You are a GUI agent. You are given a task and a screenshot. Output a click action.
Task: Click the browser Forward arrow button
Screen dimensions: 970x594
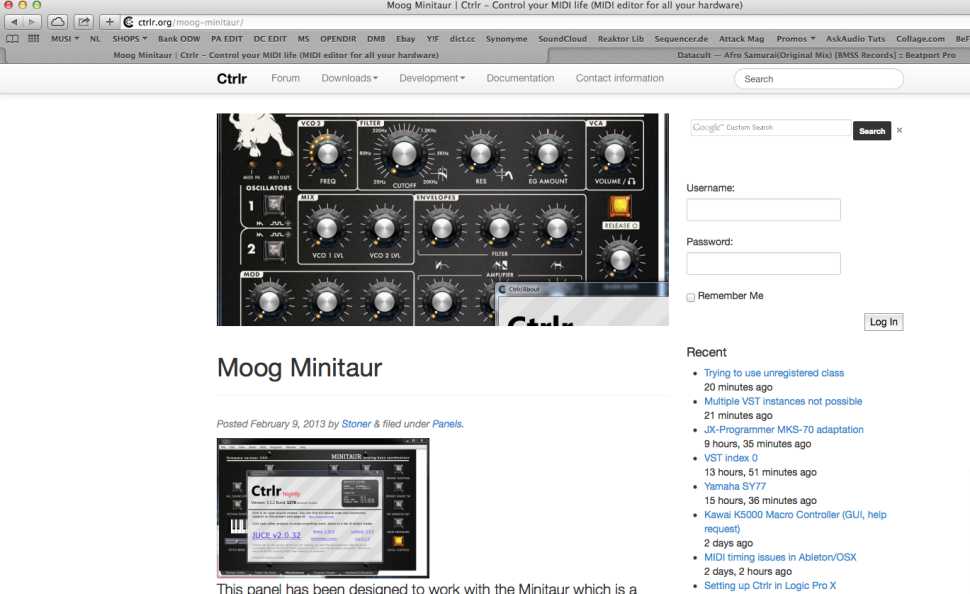[33, 22]
